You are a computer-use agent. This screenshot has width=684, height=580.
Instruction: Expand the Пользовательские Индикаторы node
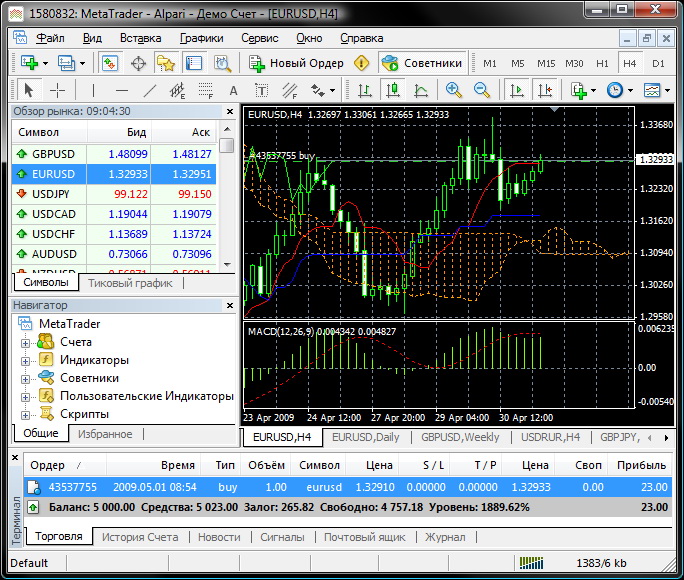(x=25, y=397)
